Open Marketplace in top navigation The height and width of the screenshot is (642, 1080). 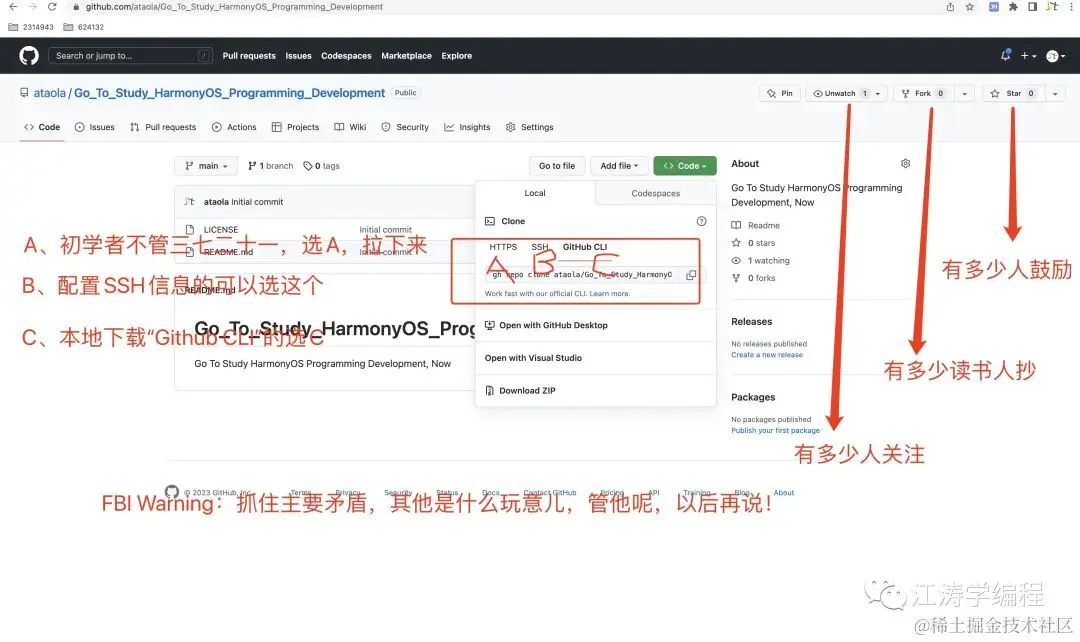pyautogui.click(x=406, y=56)
